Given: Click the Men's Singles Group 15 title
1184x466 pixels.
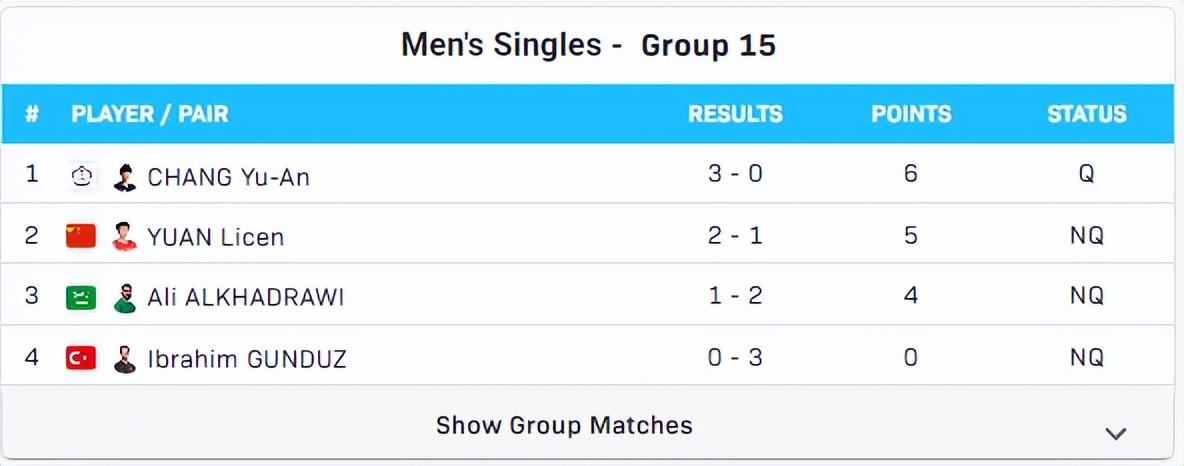Looking at the screenshot, I should (588, 45).
